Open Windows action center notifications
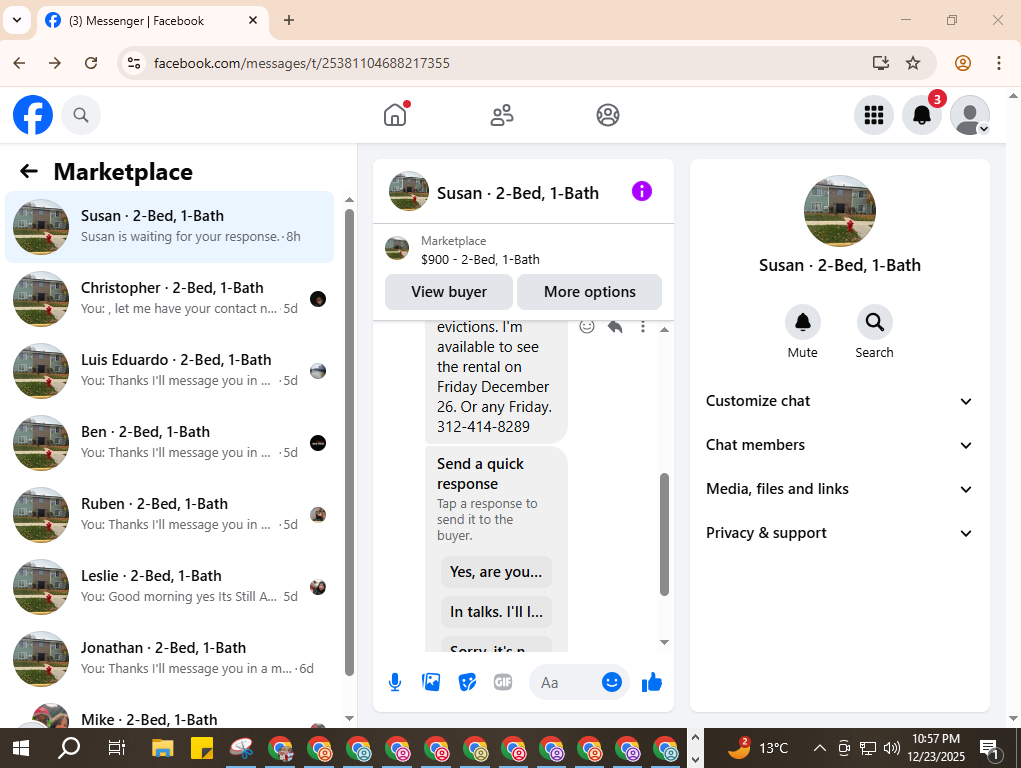Screen dimensions: 1021x768 989,748
